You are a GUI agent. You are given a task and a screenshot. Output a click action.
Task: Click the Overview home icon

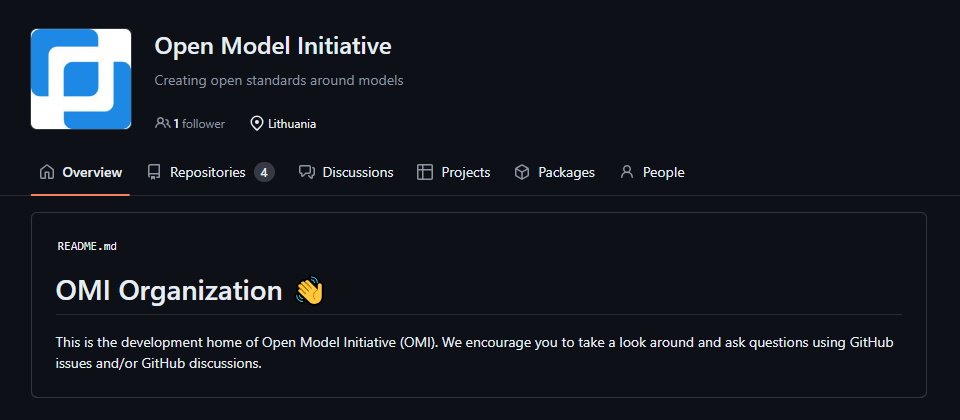click(47, 172)
